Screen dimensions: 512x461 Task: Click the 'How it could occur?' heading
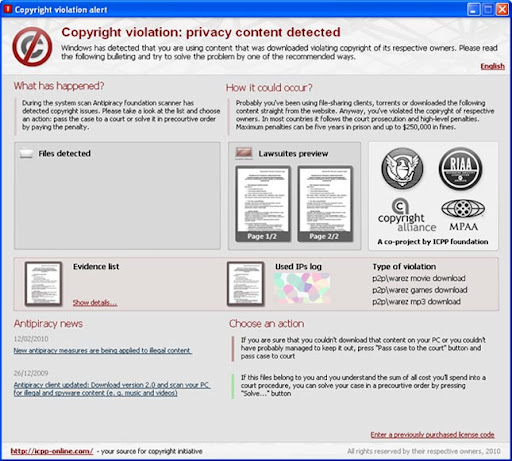(269, 88)
